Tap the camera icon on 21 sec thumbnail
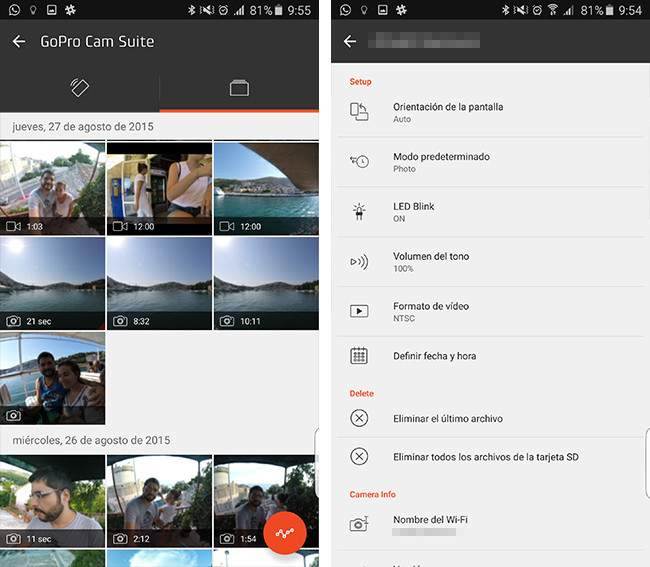 [x=13, y=321]
